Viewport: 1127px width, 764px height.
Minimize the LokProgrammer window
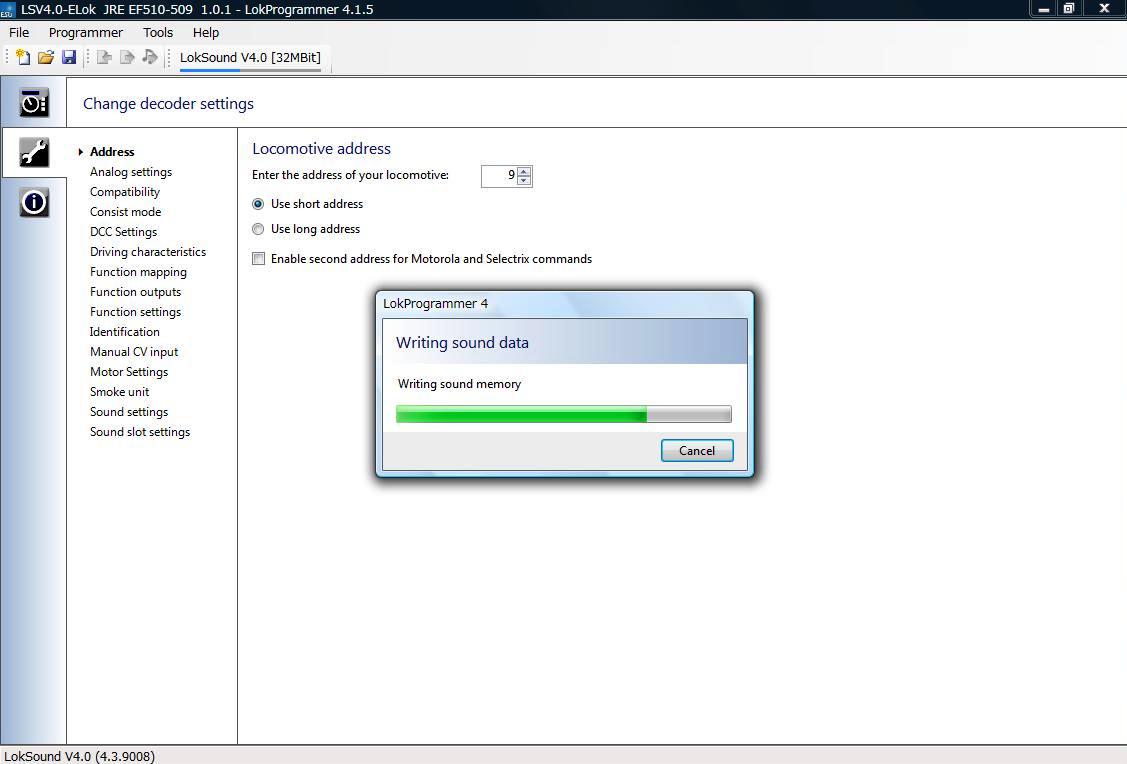pos(1044,9)
